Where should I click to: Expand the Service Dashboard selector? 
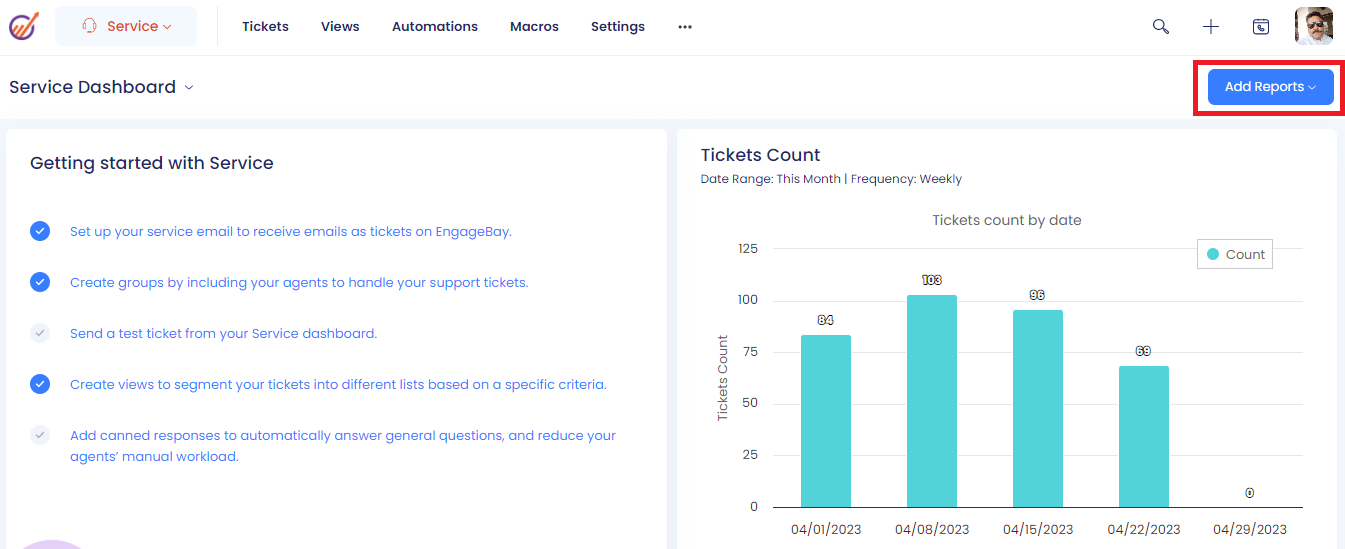point(101,87)
